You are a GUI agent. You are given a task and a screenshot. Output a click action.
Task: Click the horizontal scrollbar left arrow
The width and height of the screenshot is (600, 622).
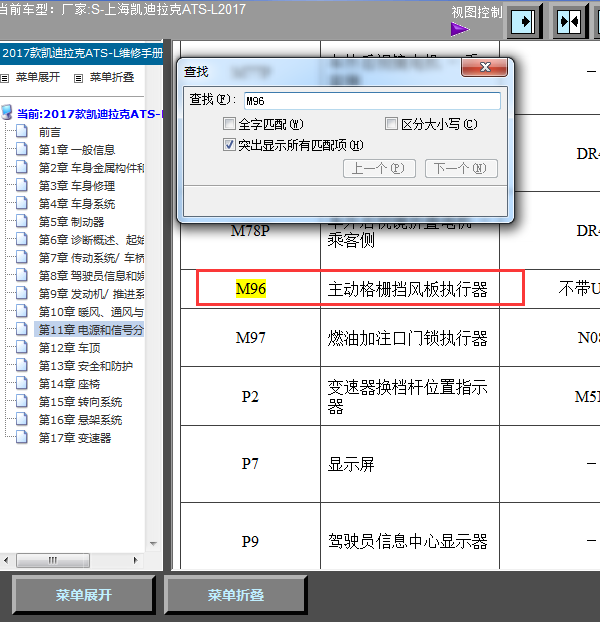6,561
